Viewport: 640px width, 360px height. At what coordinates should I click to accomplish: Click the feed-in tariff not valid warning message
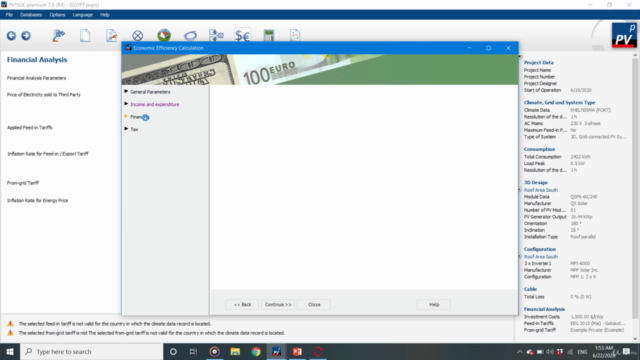(115, 324)
